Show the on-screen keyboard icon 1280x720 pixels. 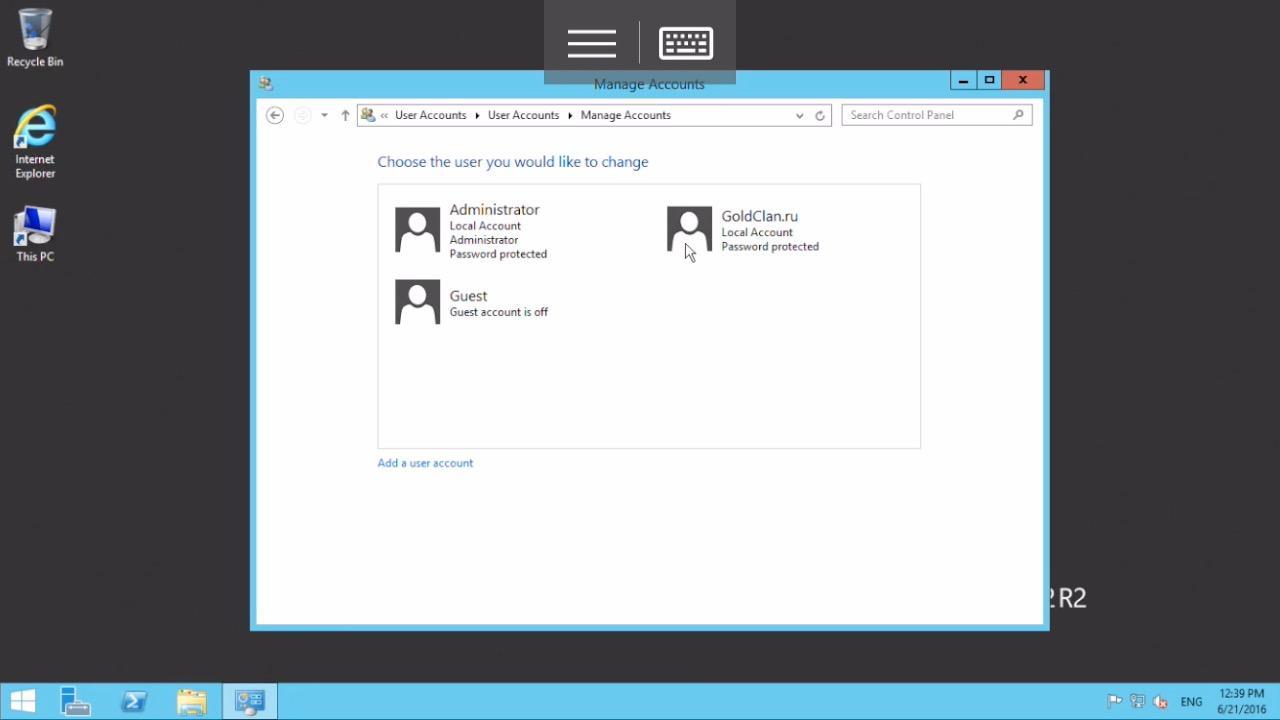pos(686,43)
